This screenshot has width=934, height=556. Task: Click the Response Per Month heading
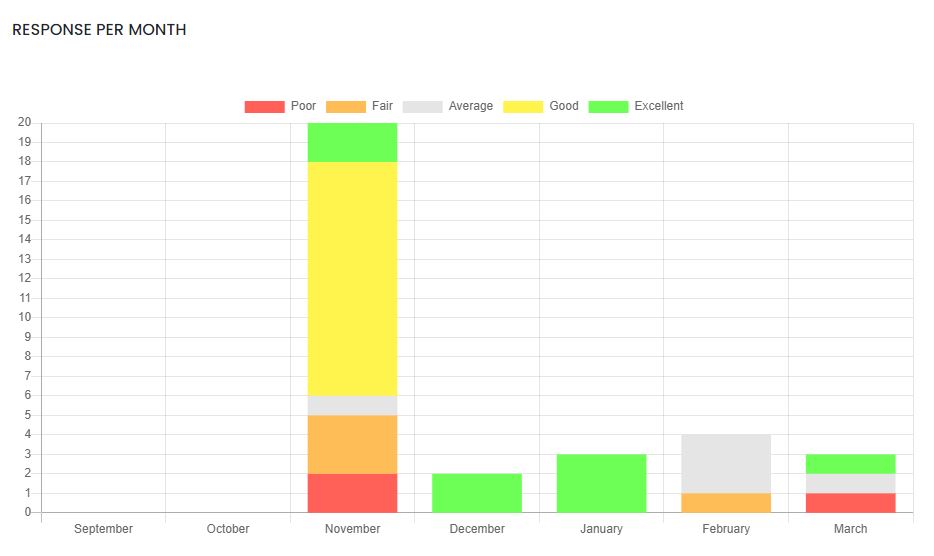pyautogui.click(x=99, y=30)
